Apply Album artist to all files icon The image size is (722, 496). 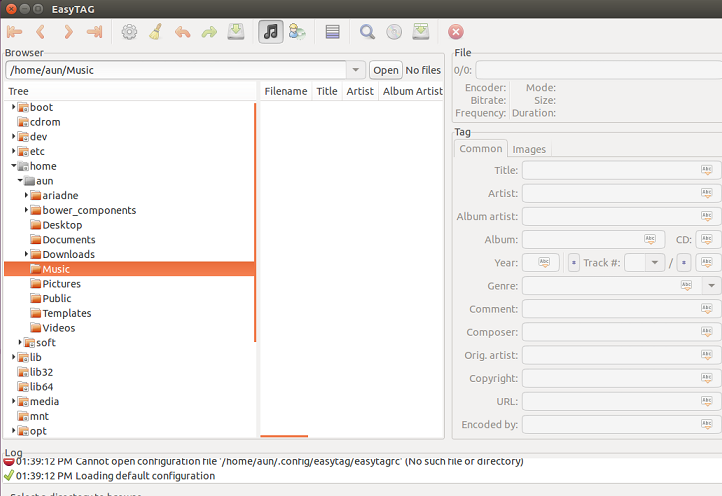707,216
